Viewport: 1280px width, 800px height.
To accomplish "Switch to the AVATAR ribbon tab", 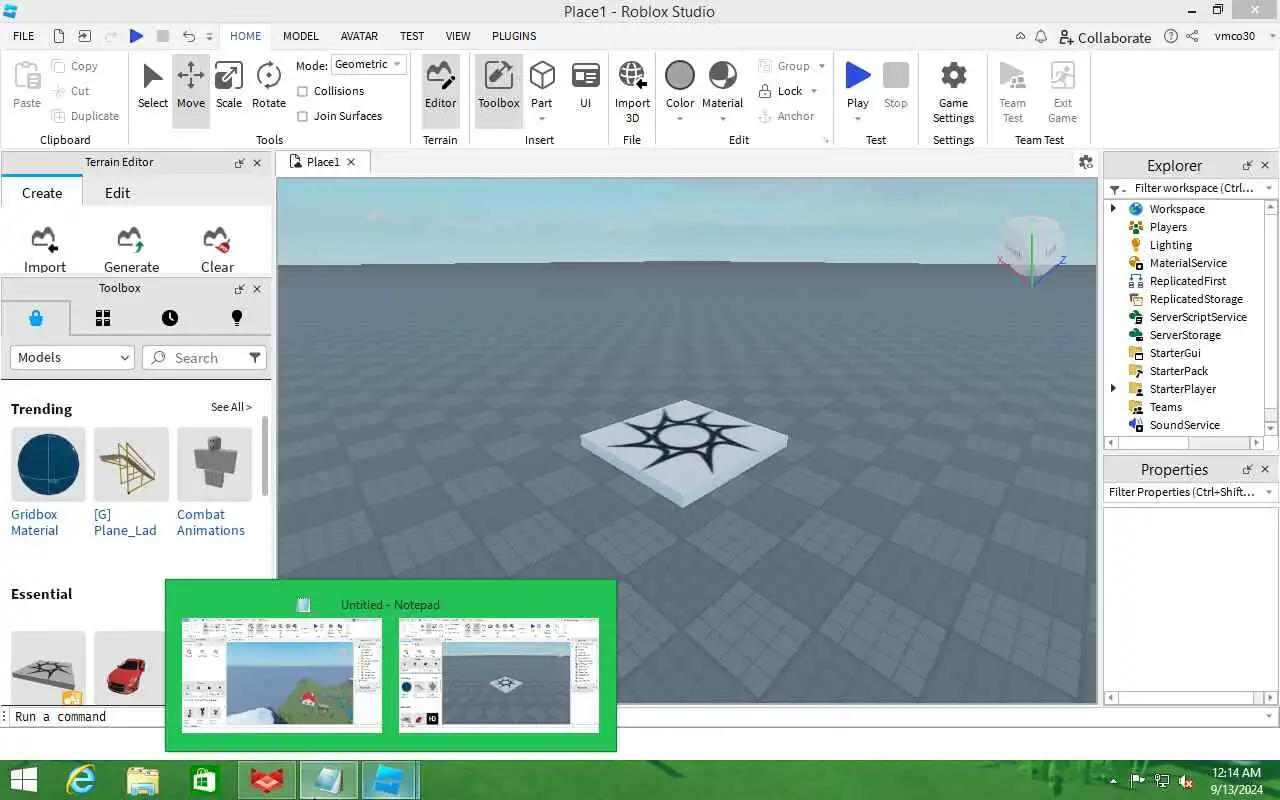I will point(359,36).
